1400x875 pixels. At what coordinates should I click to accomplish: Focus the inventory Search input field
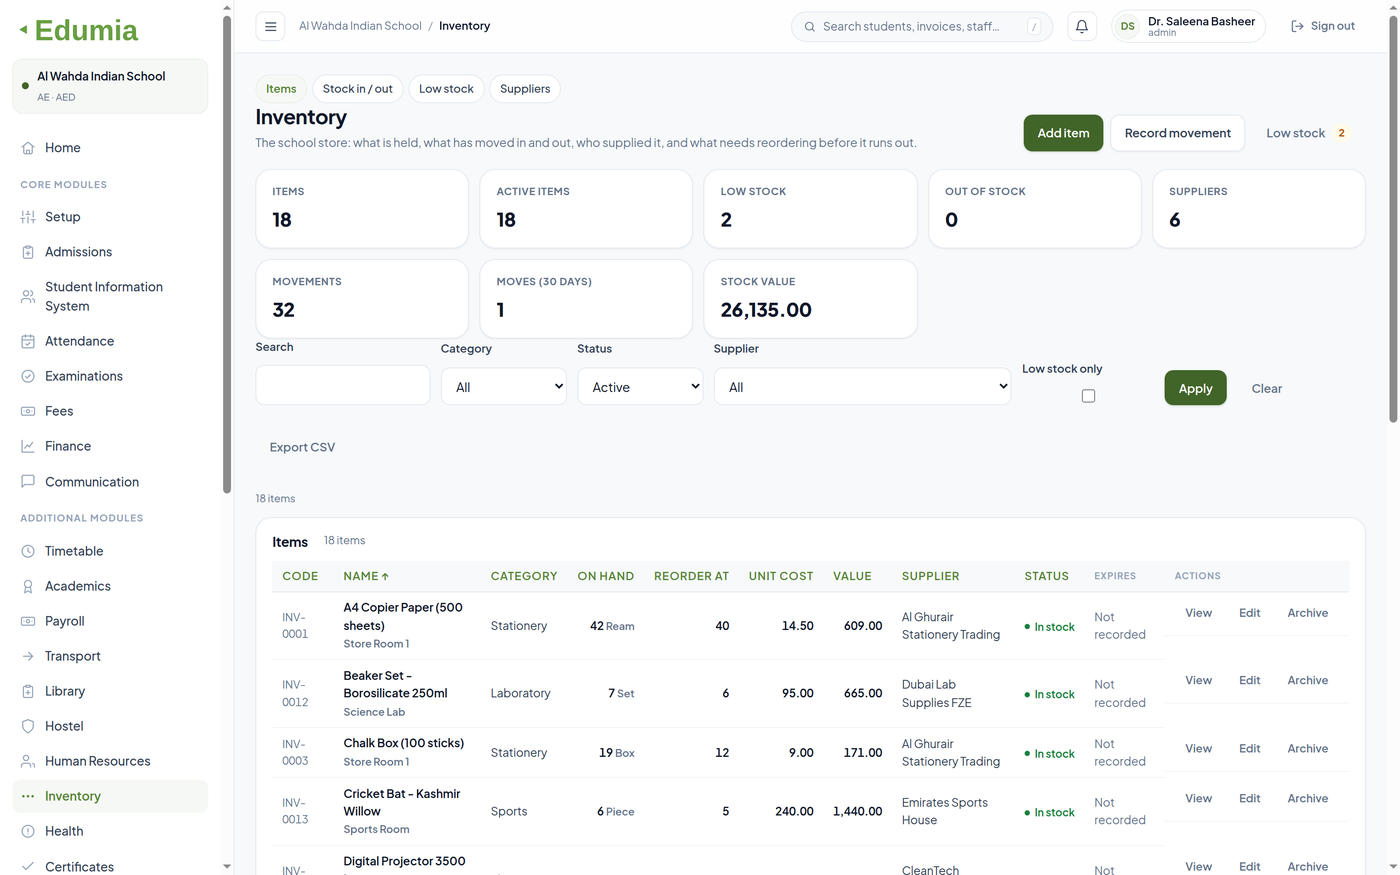click(x=343, y=385)
